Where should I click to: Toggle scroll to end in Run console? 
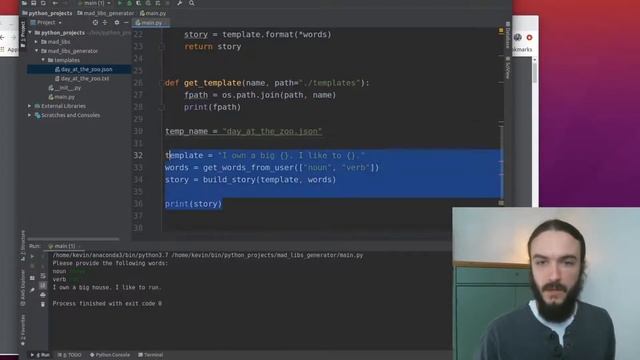click(x=43, y=285)
